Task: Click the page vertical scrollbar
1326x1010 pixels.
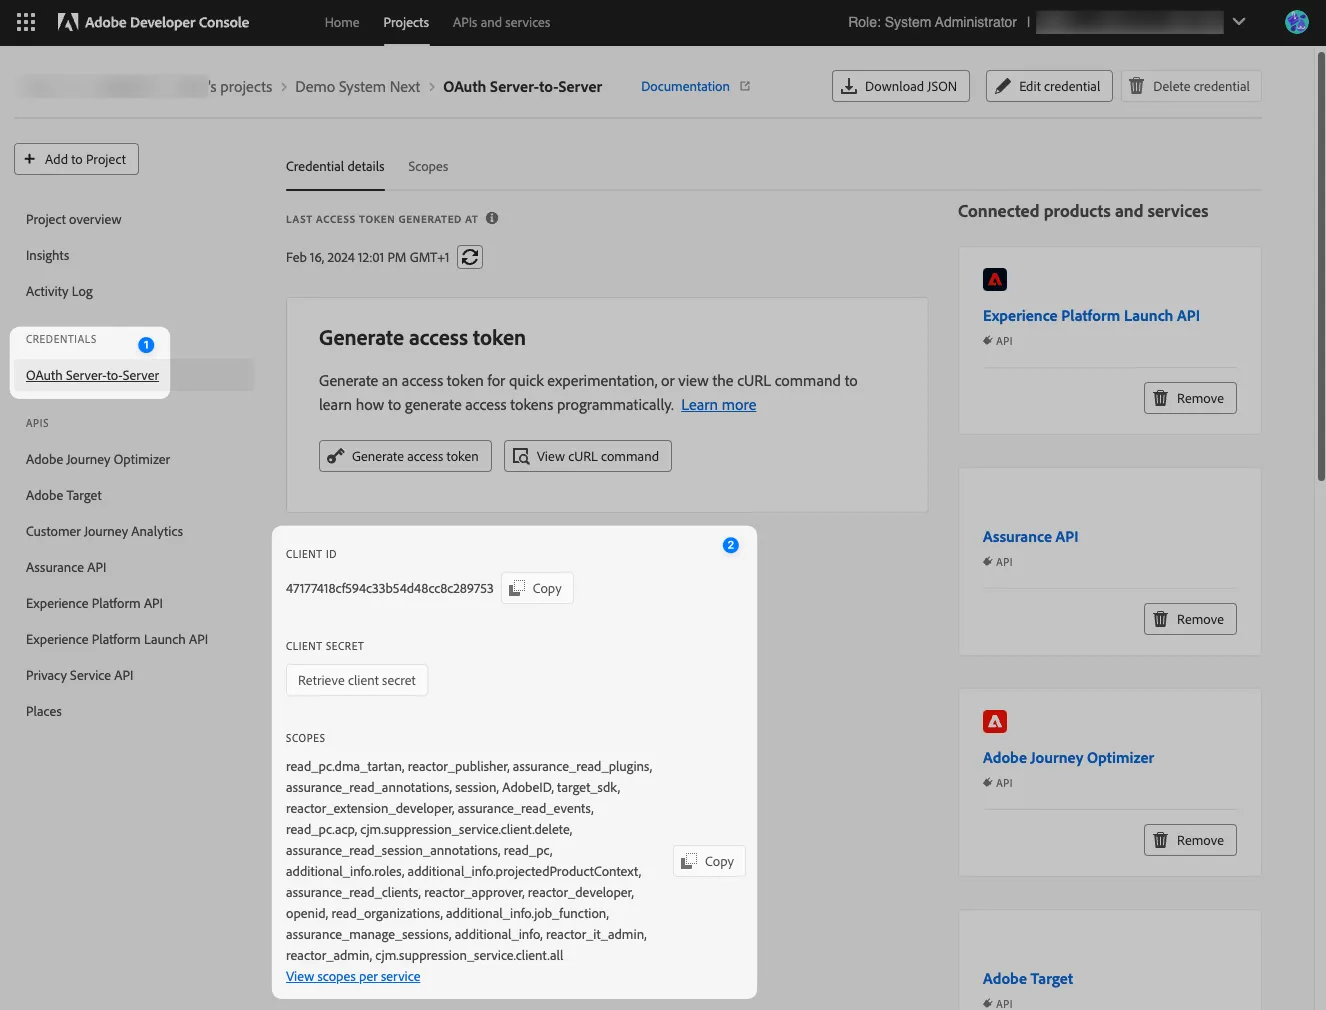Action: coord(1320,267)
